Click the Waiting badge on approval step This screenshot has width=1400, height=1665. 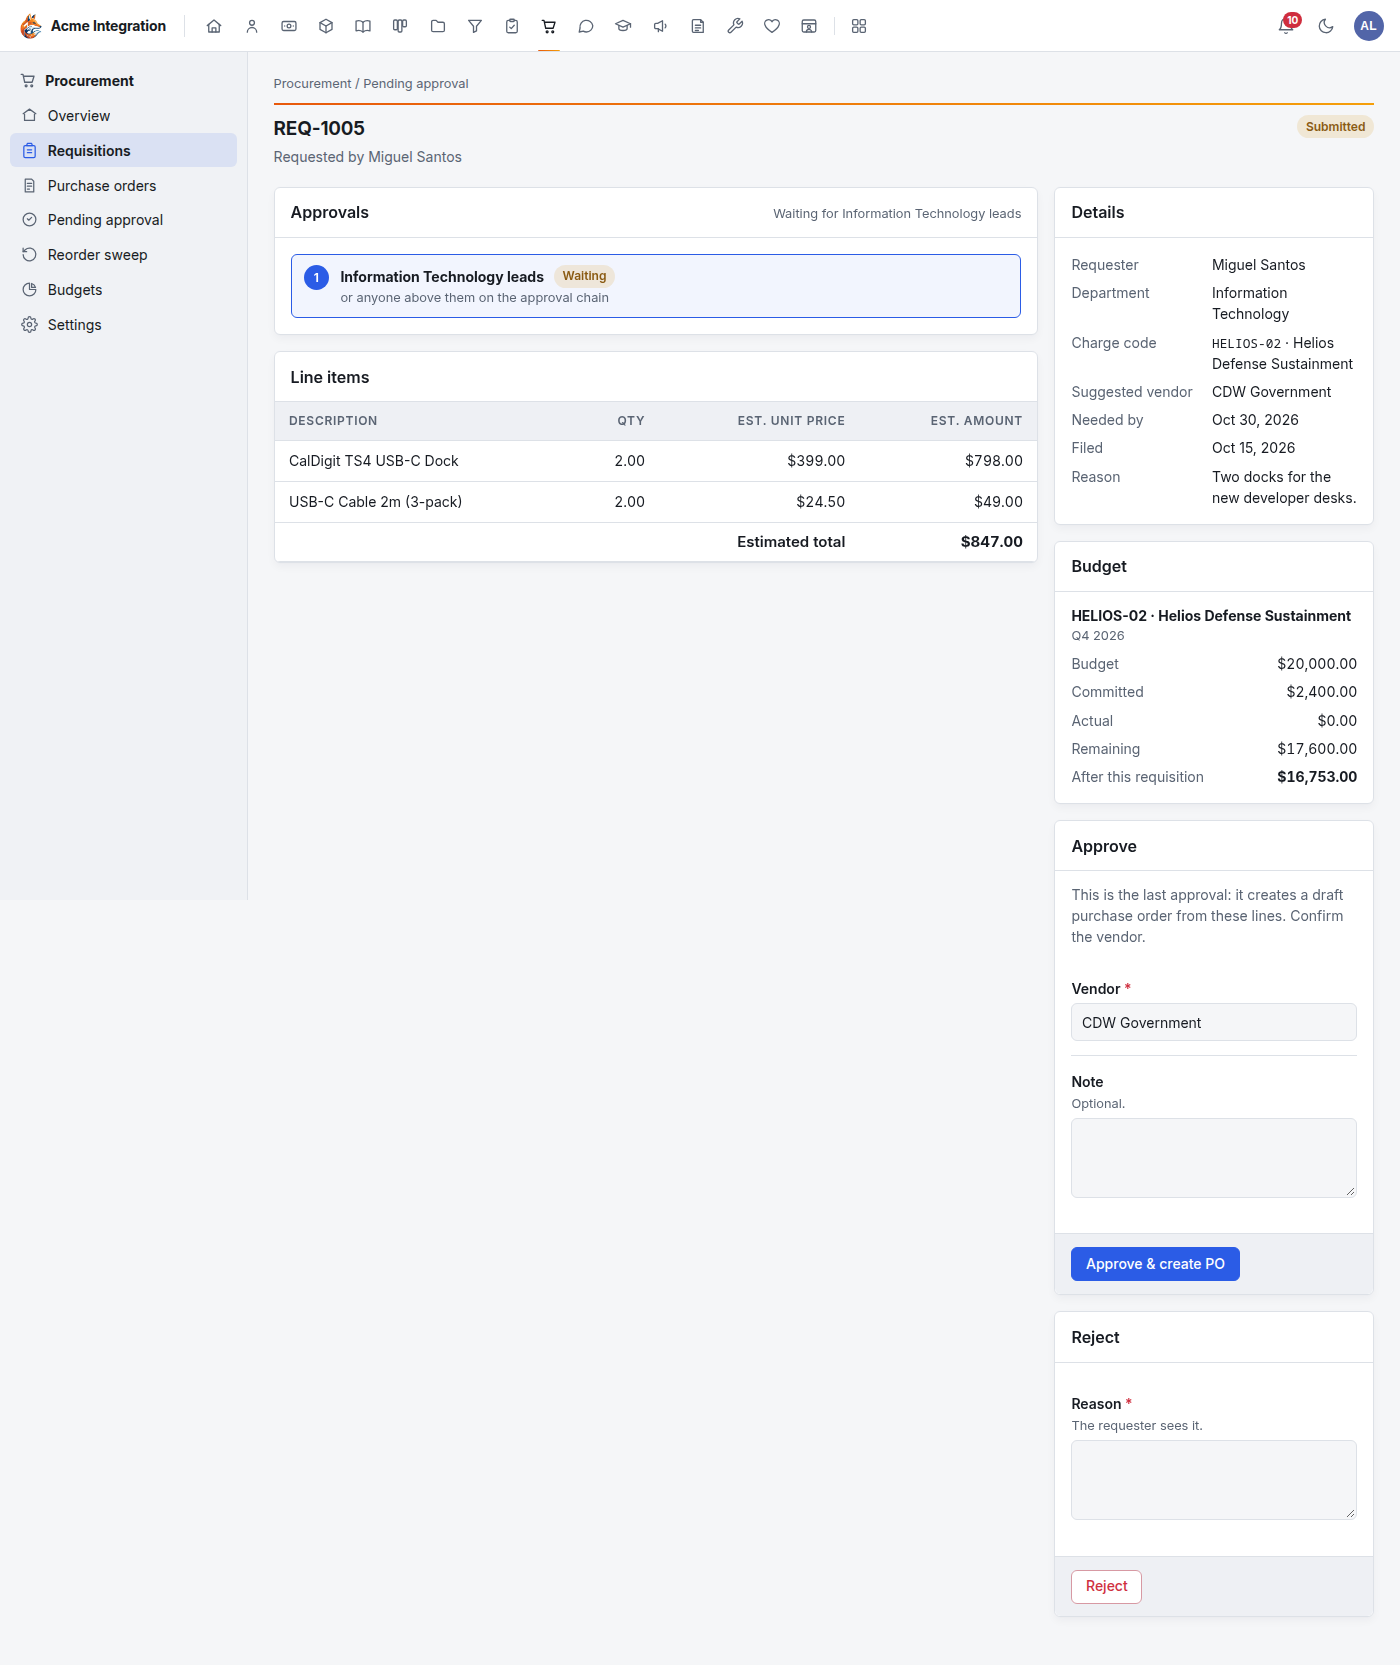coord(584,276)
